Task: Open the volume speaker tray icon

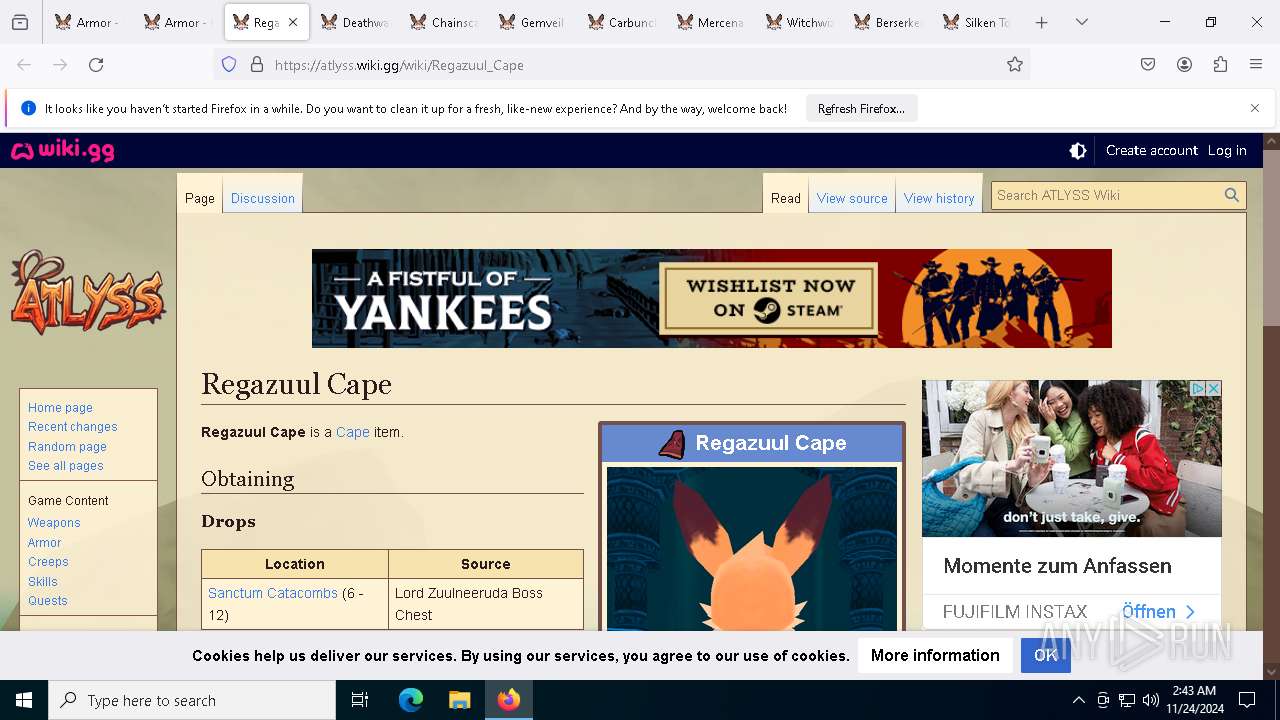Action: (x=1150, y=700)
